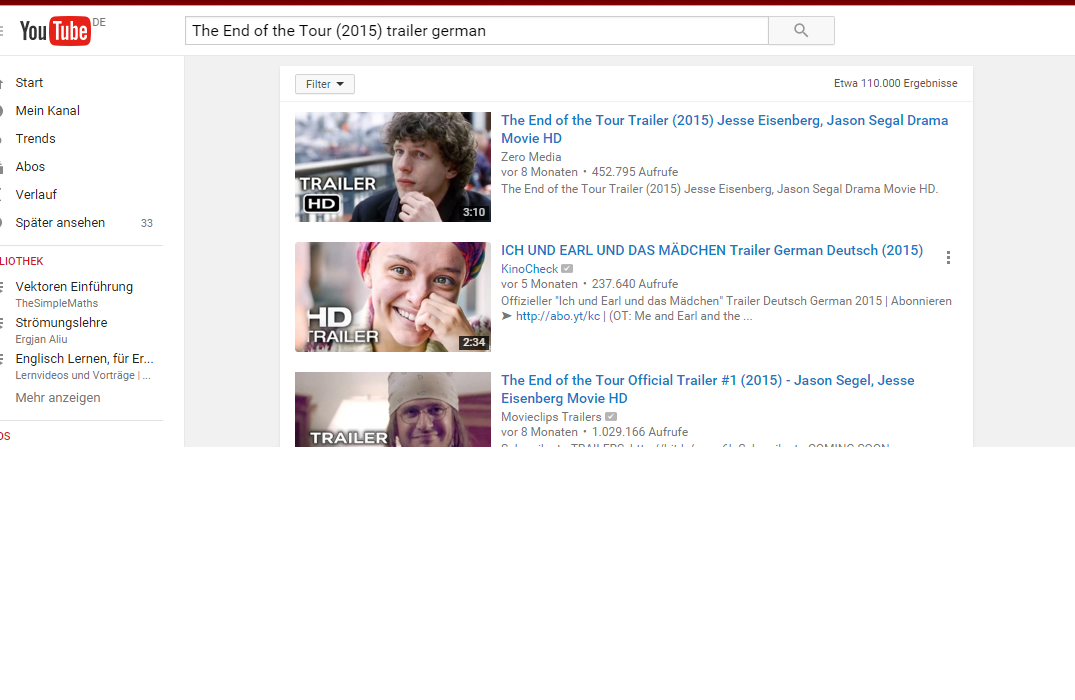Click 452.795 Aufrufe text

(635, 172)
